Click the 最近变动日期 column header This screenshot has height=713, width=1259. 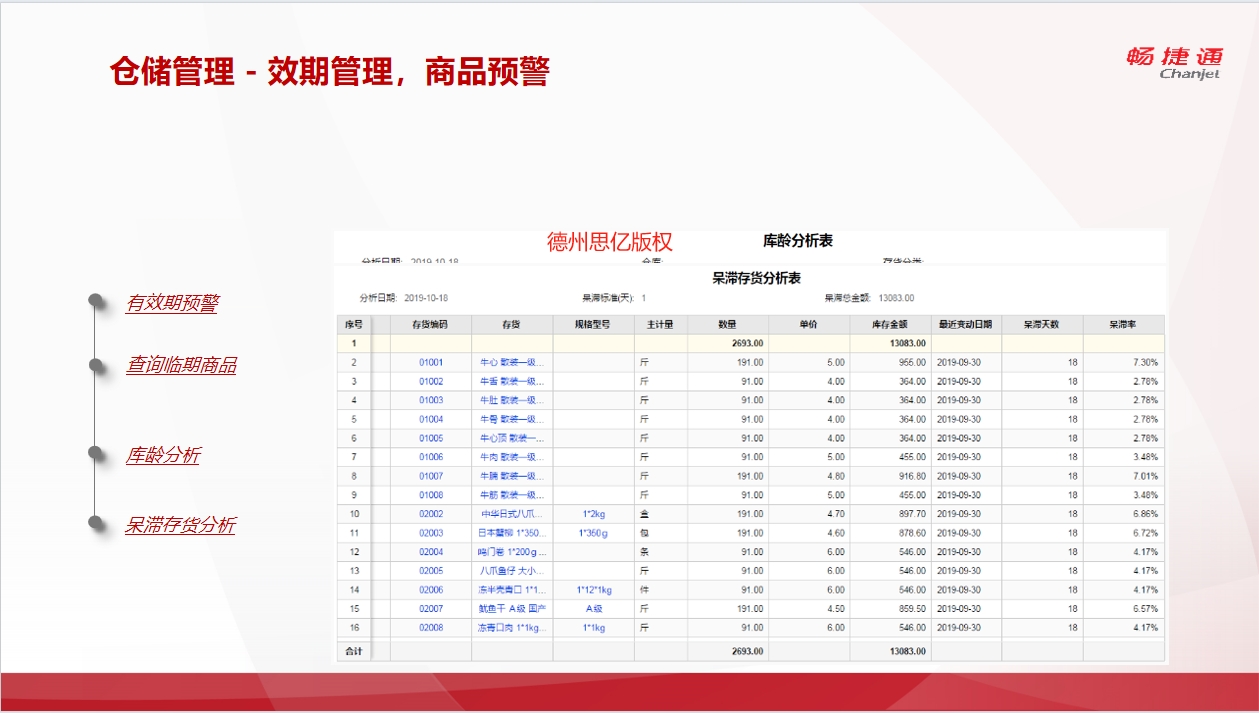965,324
